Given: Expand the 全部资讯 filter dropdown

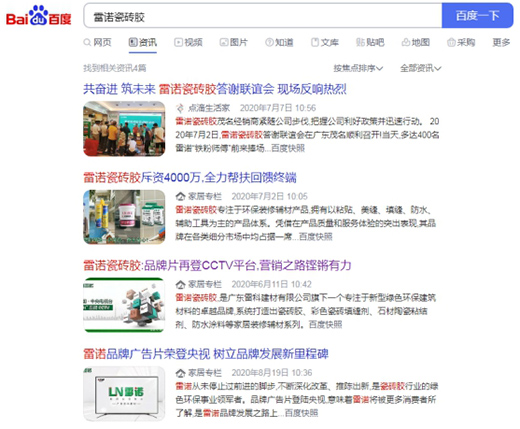Looking at the screenshot, I should pos(421,68).
